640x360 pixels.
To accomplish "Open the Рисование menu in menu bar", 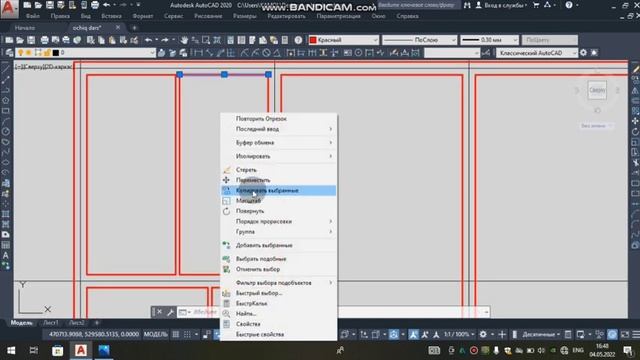I will tap(208, 16).
